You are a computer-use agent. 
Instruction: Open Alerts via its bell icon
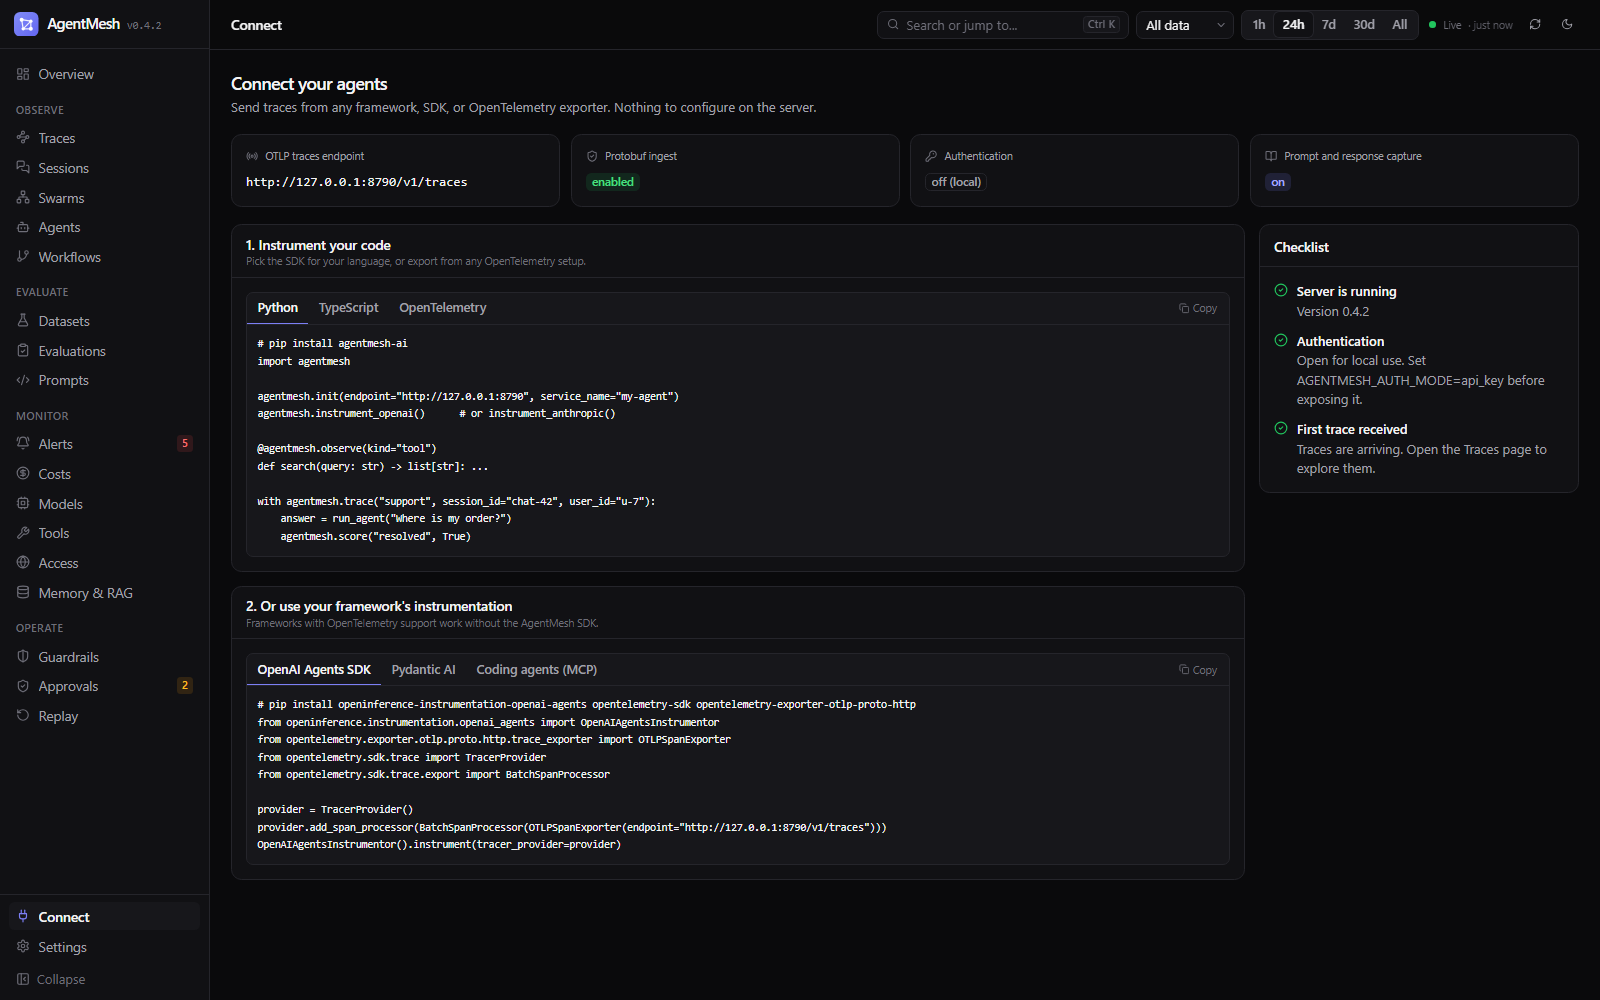click(x=23, y=444)
